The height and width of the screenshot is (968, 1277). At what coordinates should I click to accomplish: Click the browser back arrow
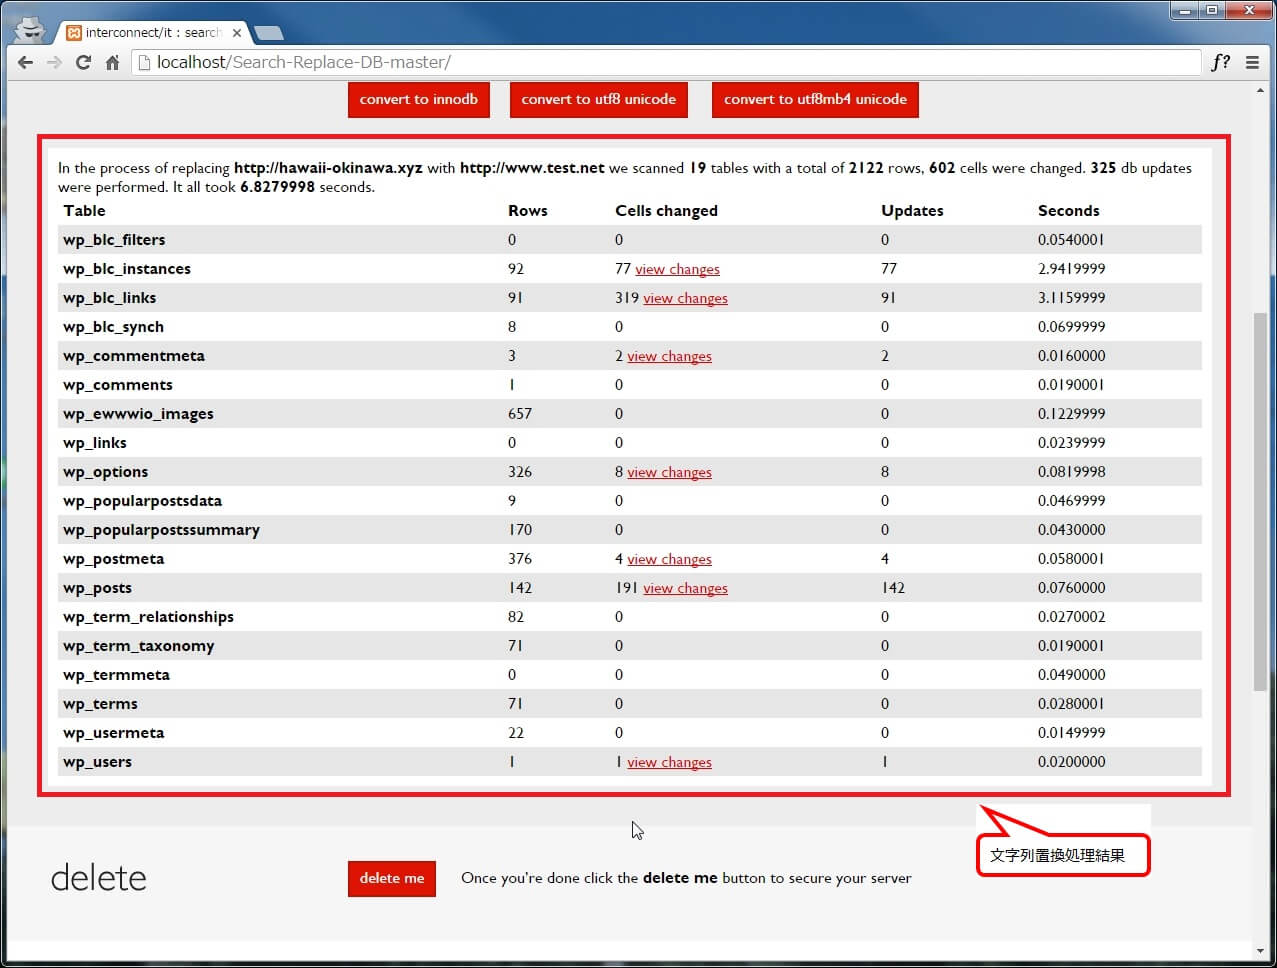(x=26, y=62)
